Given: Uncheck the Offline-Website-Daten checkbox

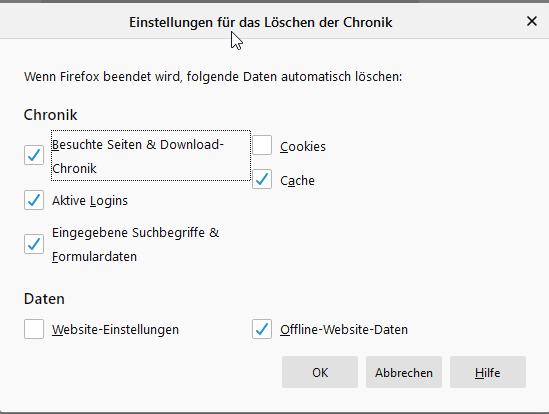Looking at the screenshot, I should (262, 329).
